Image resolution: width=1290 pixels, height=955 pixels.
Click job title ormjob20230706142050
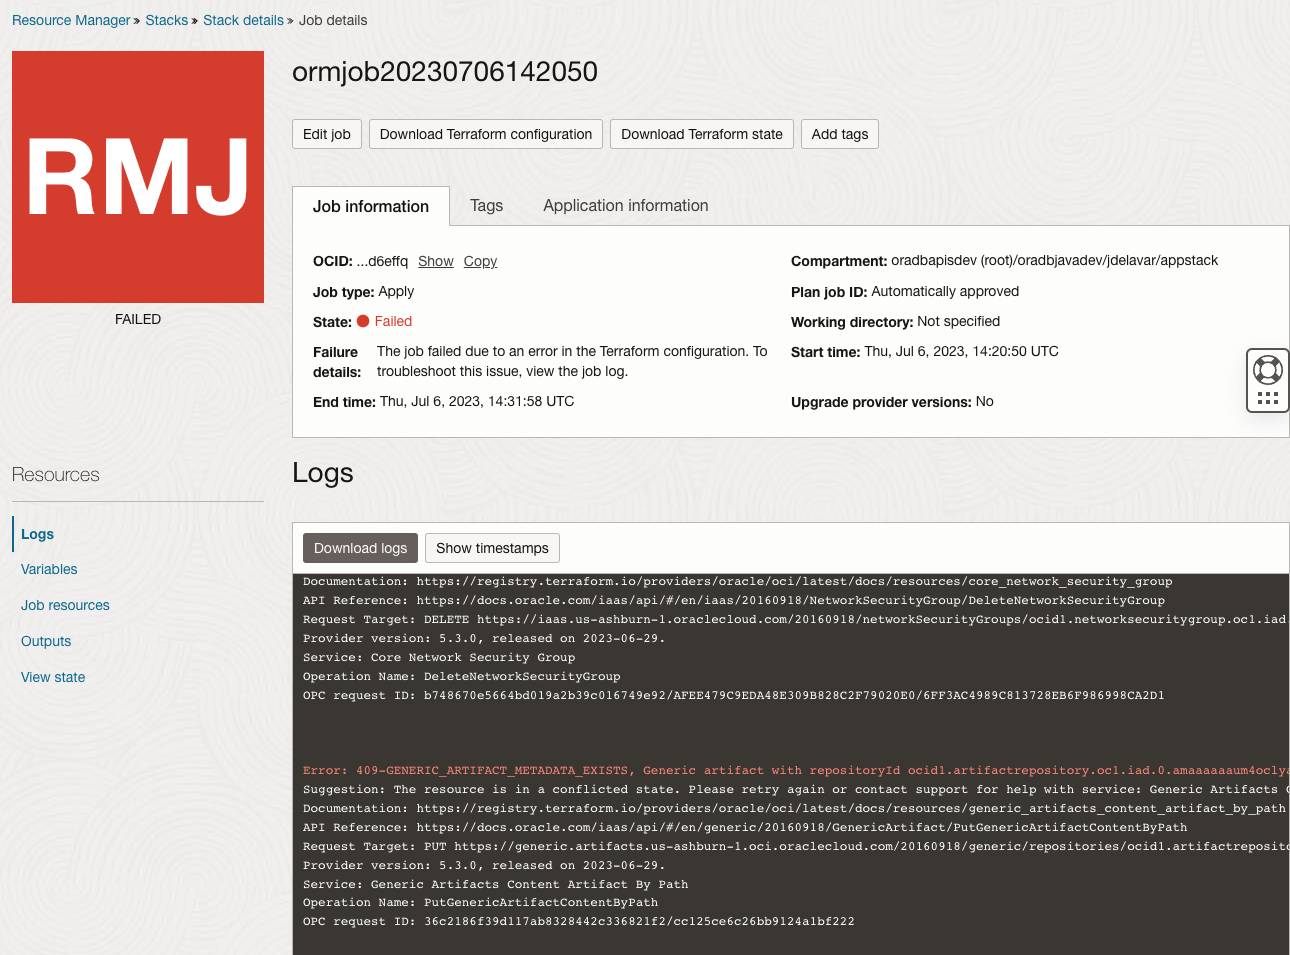coord(445,72)
